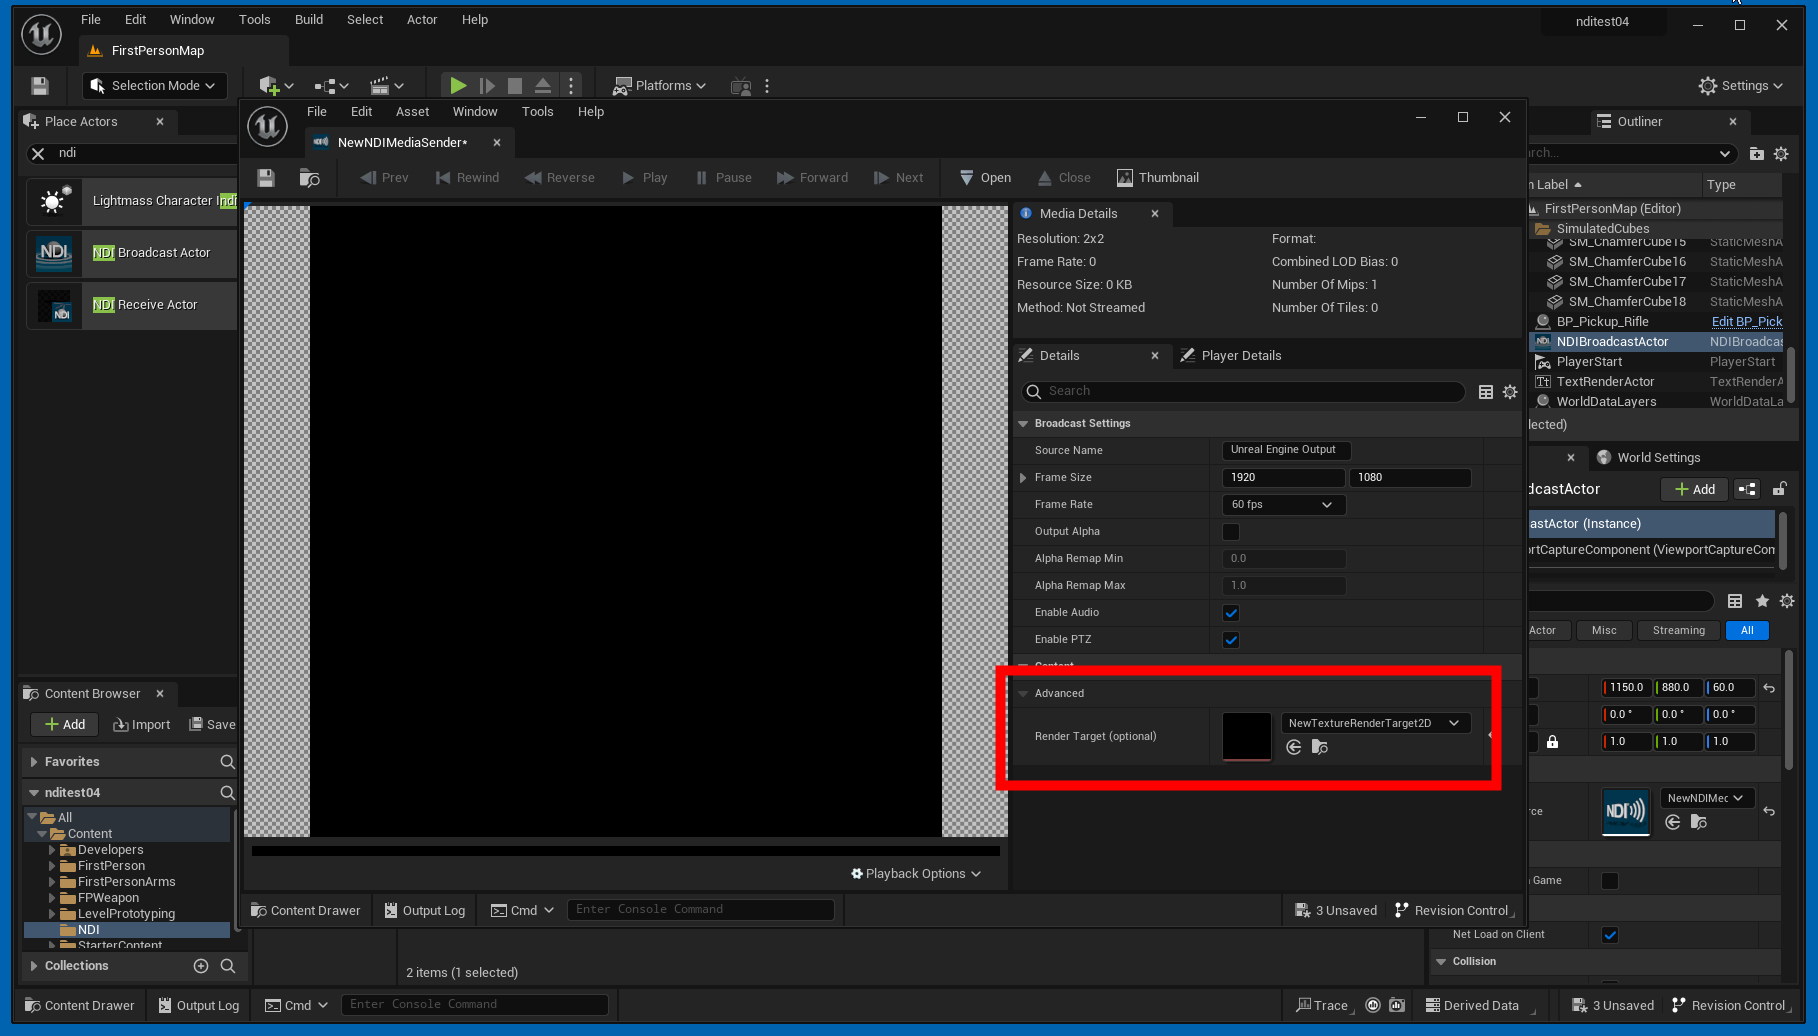Image resolution: width=1818 pixels, height=1036 pixels.
Task: Click the Import button in Content Browser
Action: point(142,725)
